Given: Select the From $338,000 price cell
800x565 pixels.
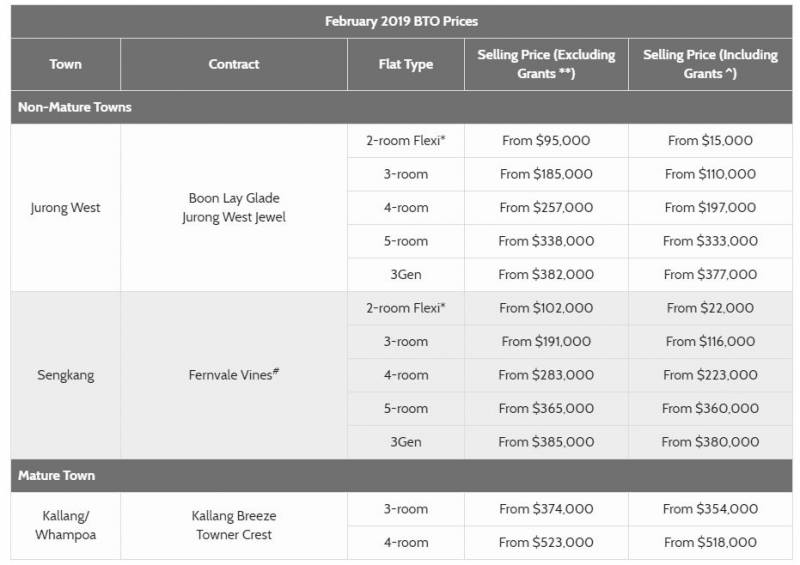Looking at the screenshot, I should [x=546, y=241].
